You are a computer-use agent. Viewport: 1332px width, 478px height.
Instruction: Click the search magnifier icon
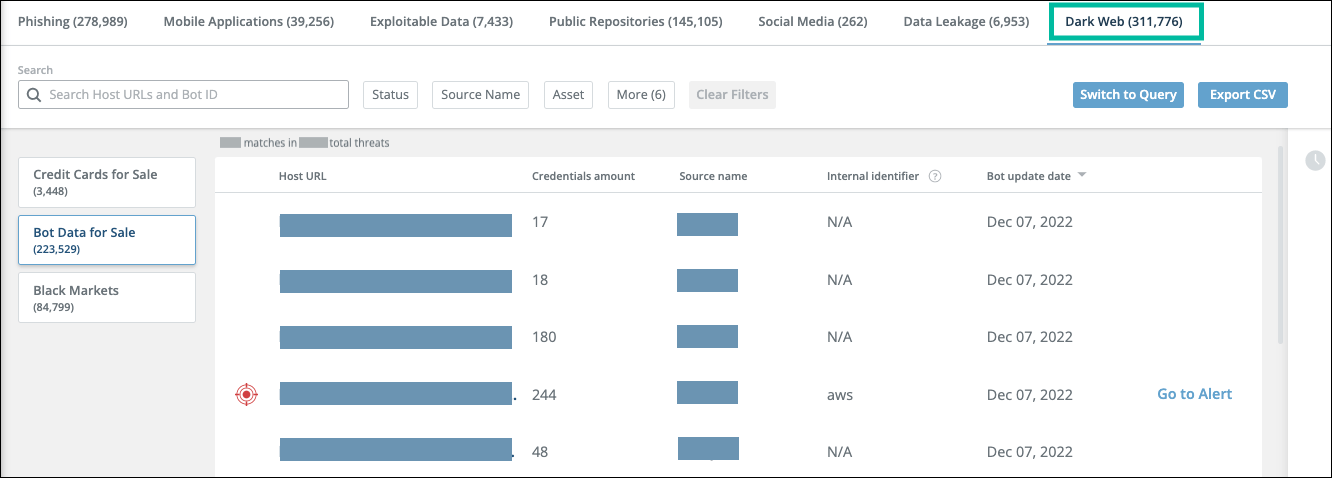coord(35,95)
